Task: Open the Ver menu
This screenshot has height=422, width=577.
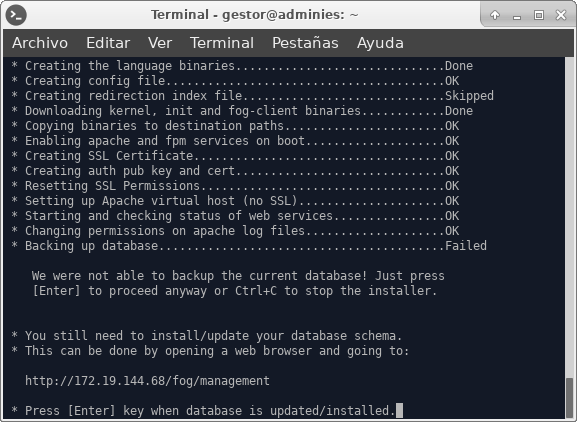Action: coord(160,43)
